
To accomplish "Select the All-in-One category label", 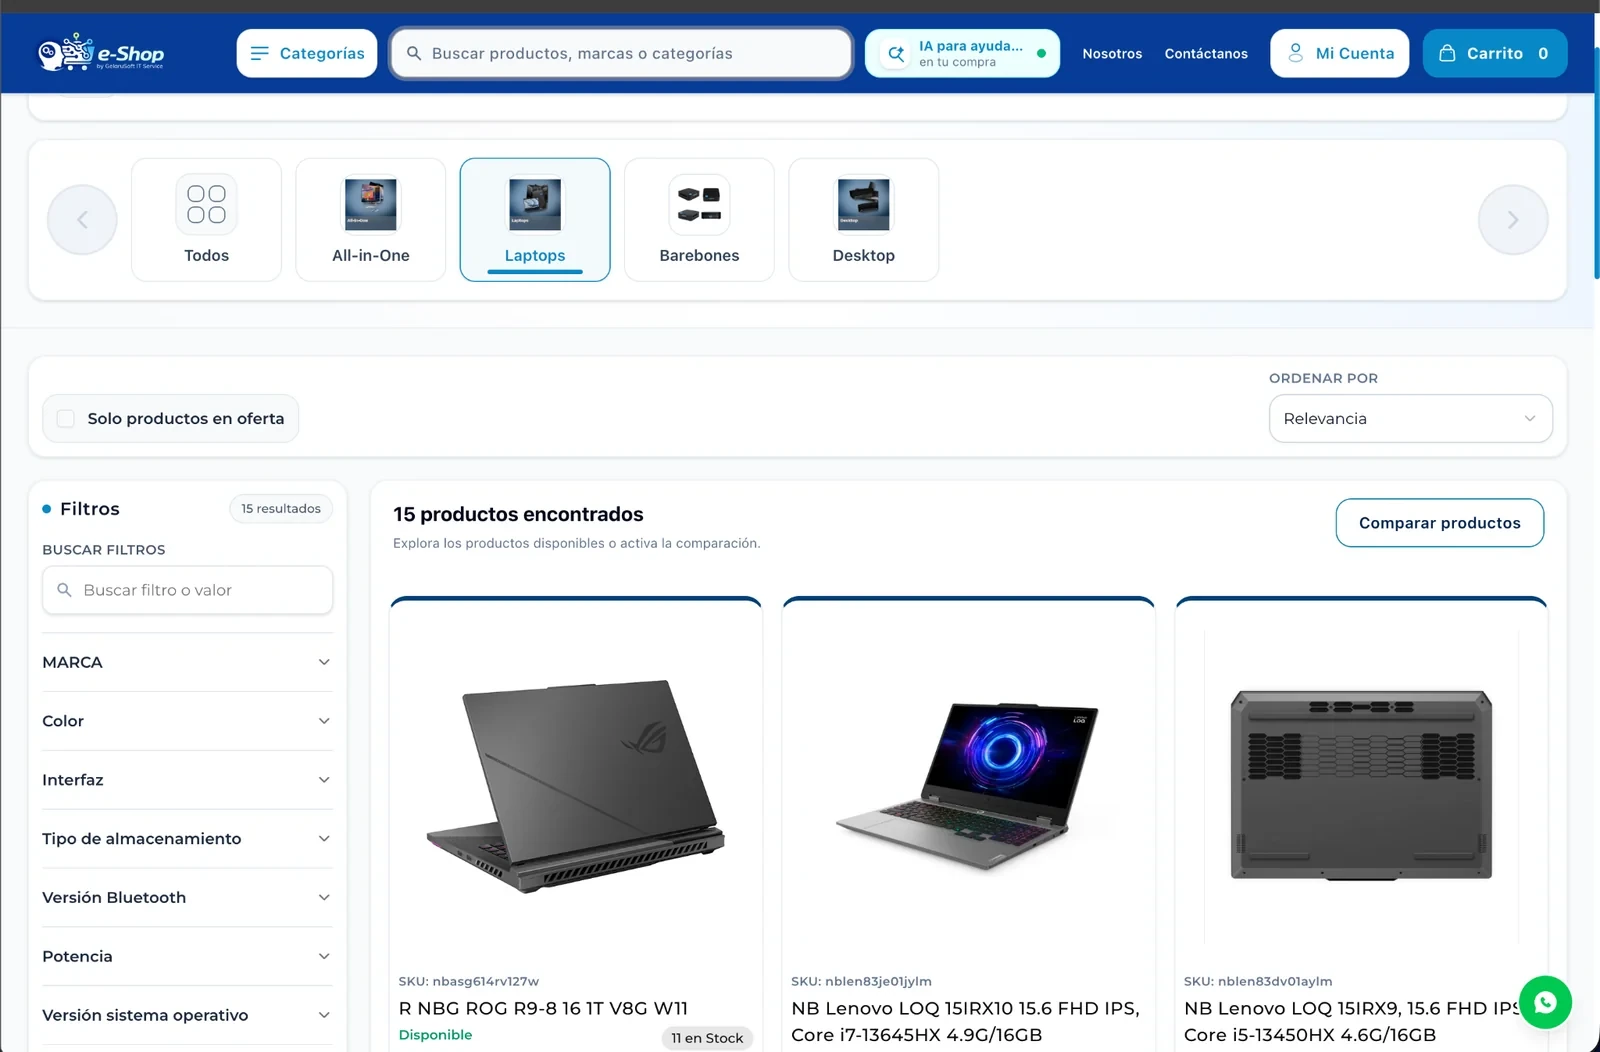I will point(371,256).
